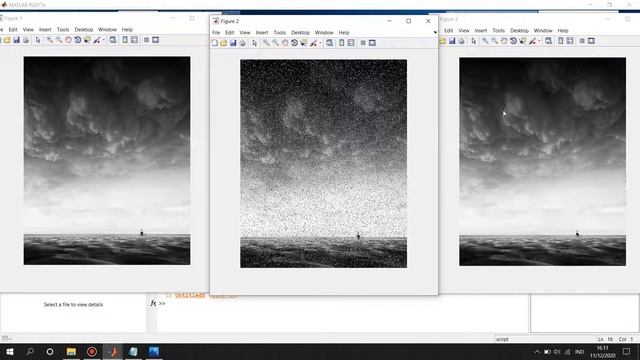Show hidden system tray icons chevron
Screen dimensions: 640x360
(x=537, y=352)
